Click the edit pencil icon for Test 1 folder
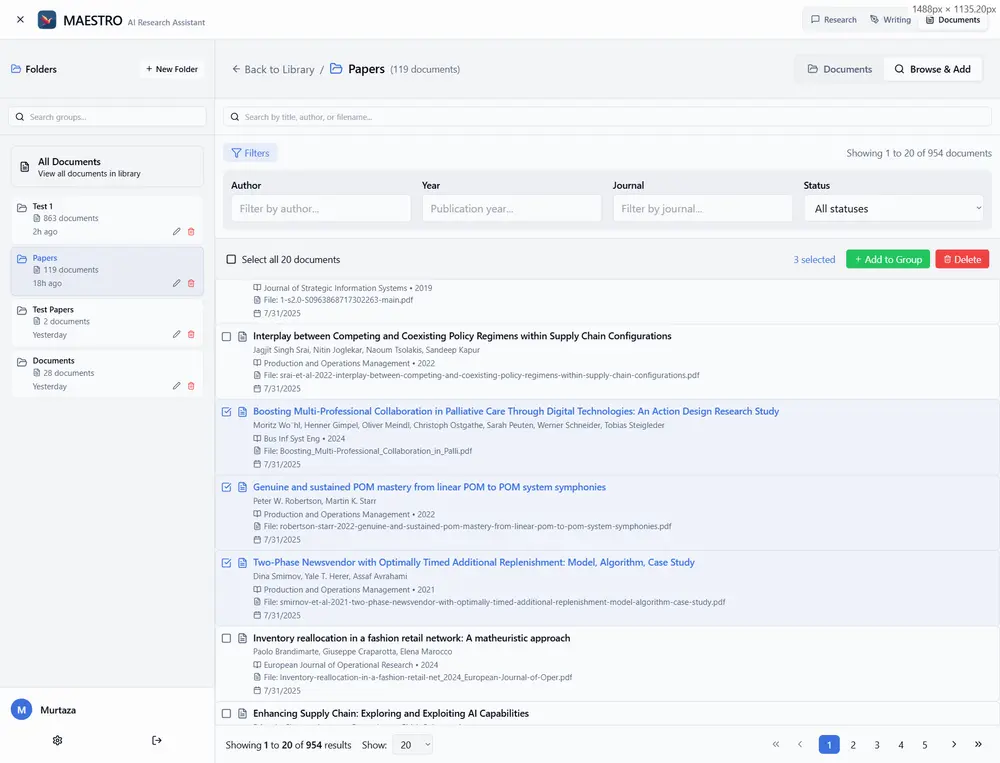Image resolution: width=1000 pixels, height=763 pixels. (x=177, y=231)
